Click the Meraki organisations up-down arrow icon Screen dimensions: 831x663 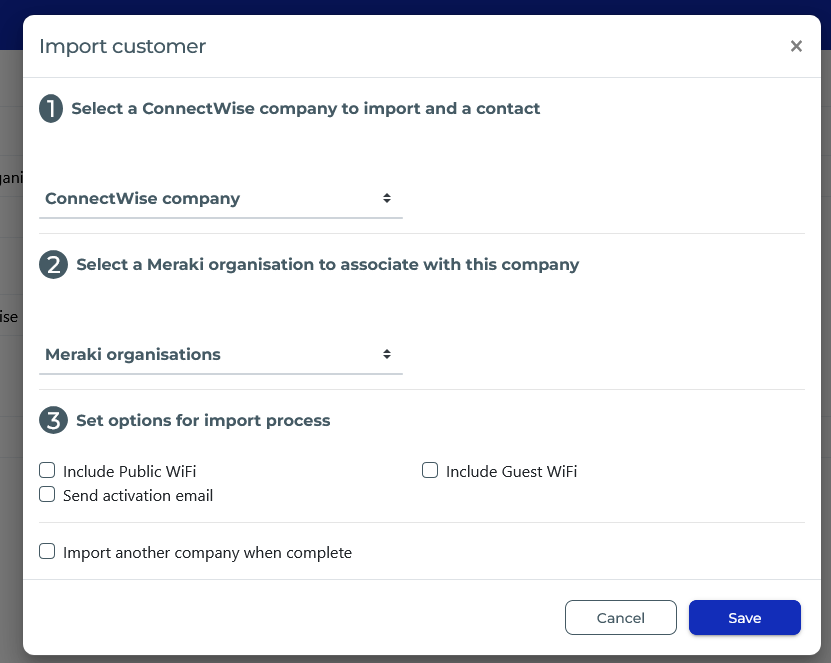click(387, 354)
